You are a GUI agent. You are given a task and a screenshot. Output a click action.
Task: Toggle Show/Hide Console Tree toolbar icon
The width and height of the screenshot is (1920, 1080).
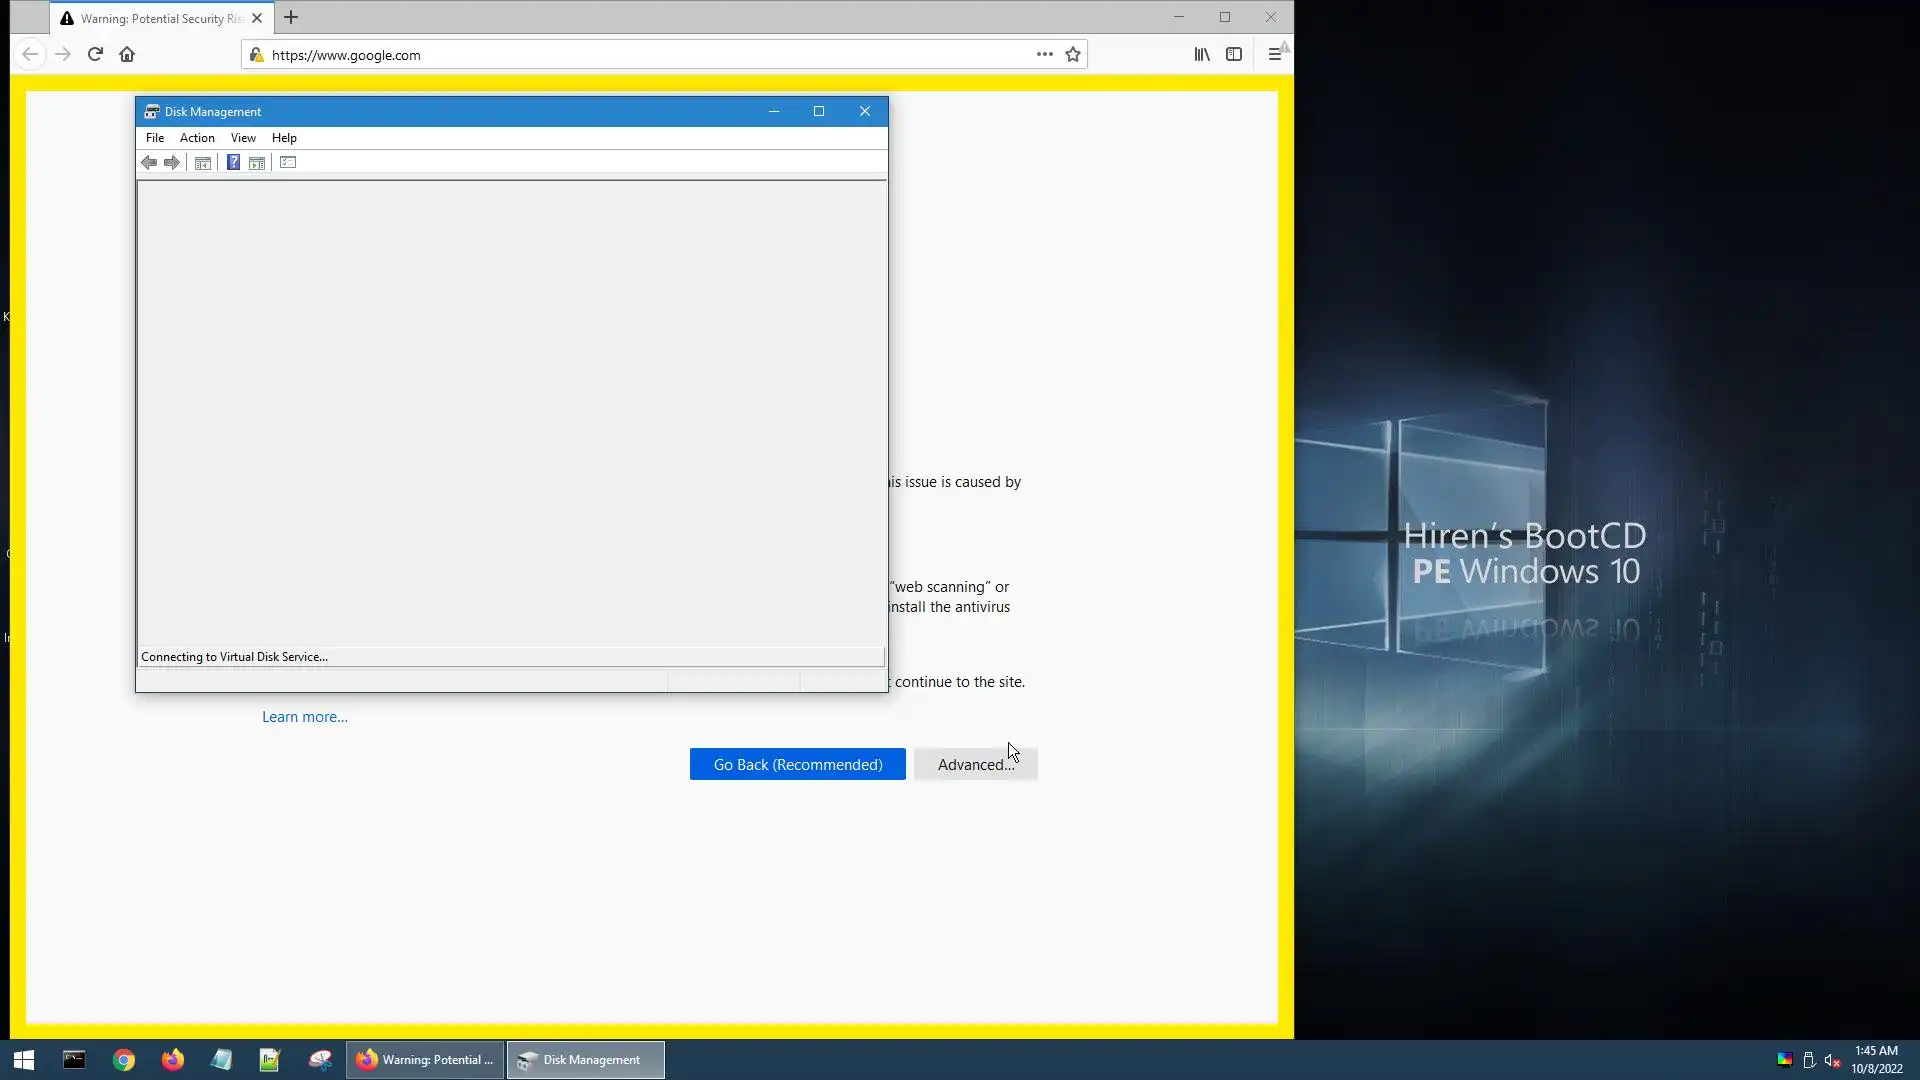pos(203,163)
